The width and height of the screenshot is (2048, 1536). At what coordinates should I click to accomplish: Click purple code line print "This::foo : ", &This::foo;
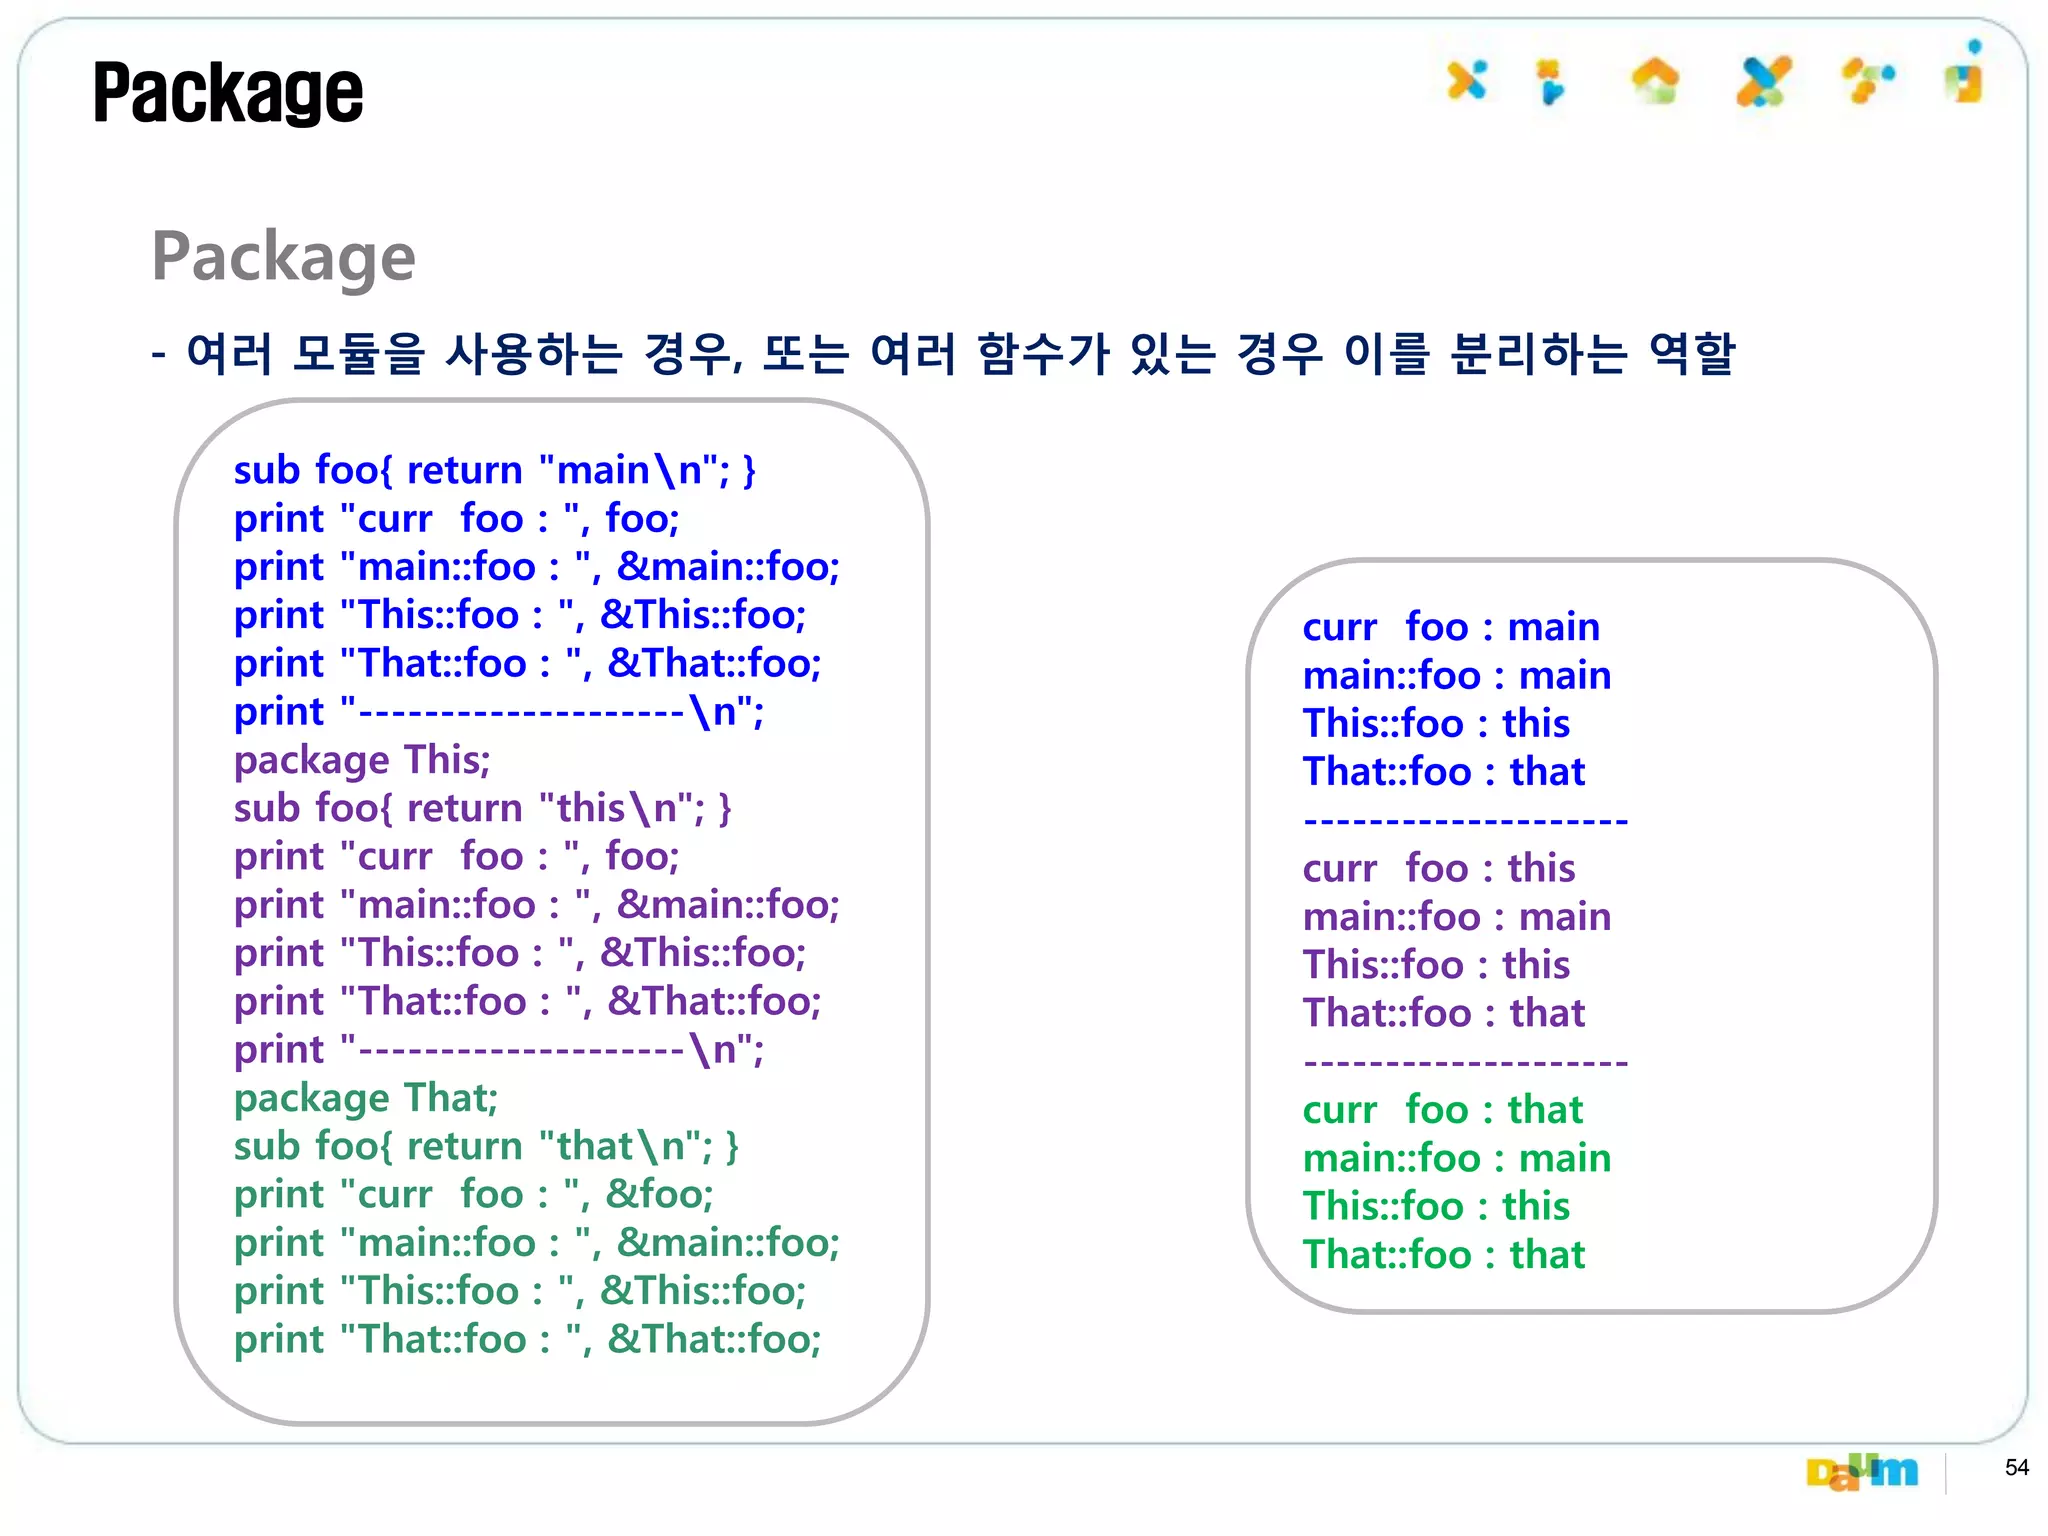520,953
